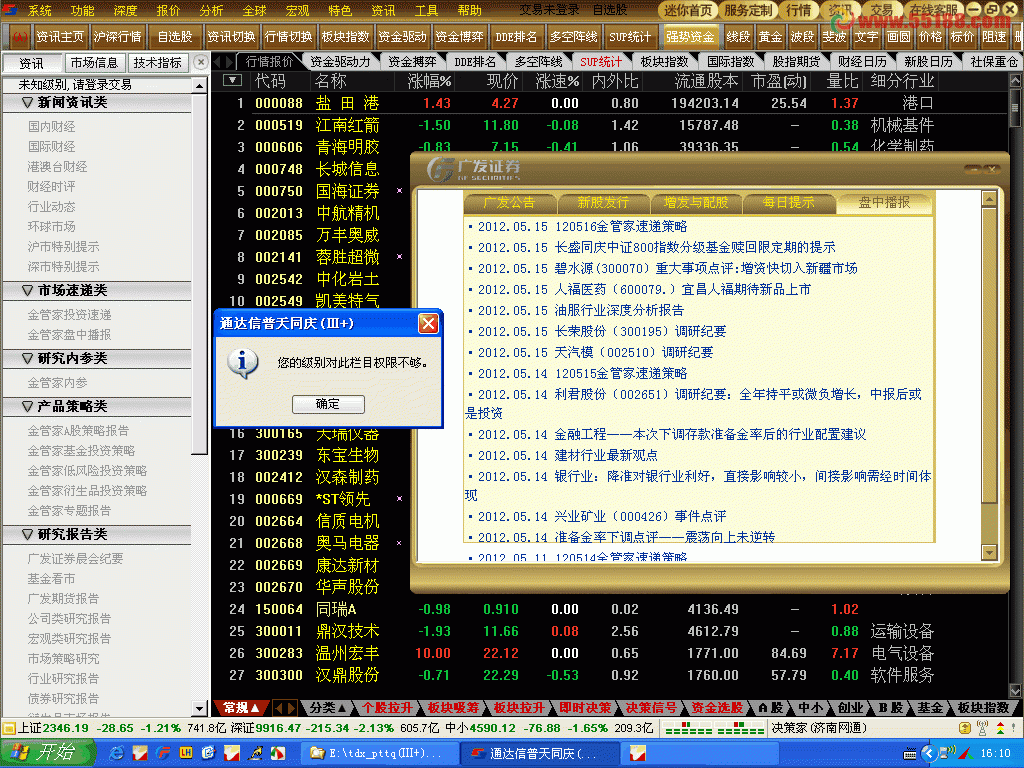Click the right arrow before the 分类 bottom tab
This screenshot has width=1024, height=768.
291,708
